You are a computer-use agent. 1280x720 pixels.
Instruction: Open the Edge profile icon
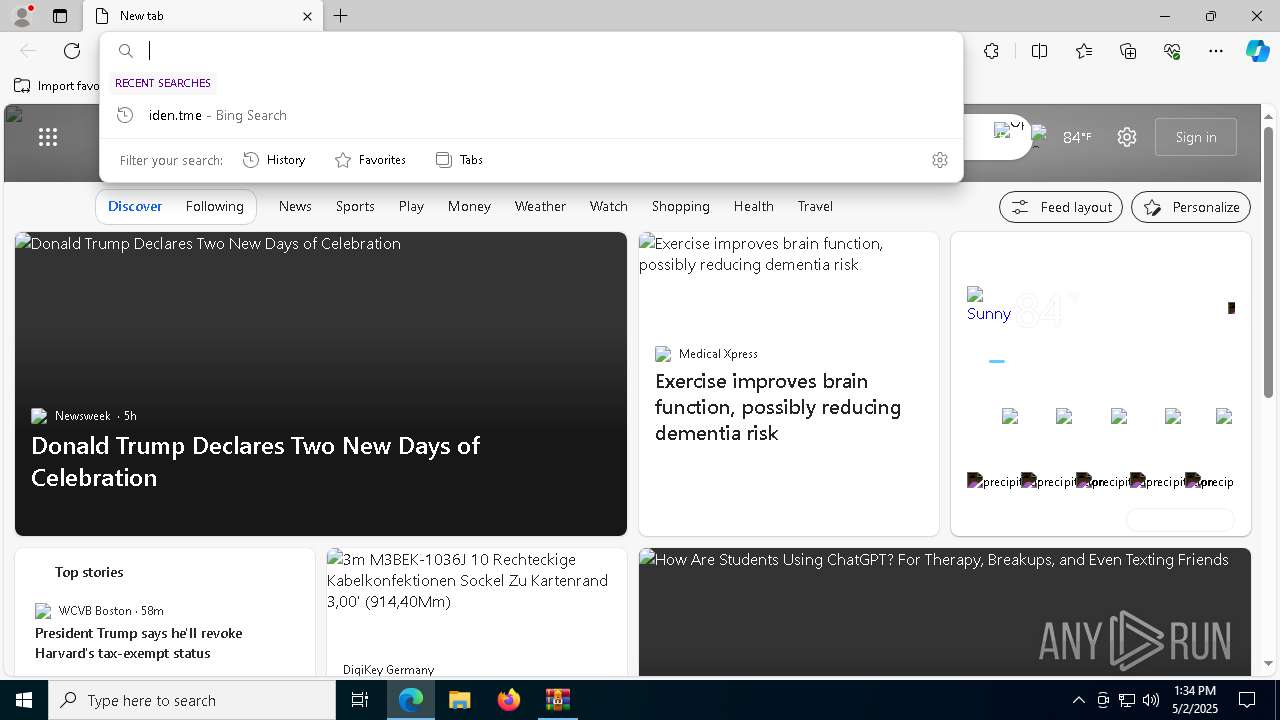[x=21, y=15]
